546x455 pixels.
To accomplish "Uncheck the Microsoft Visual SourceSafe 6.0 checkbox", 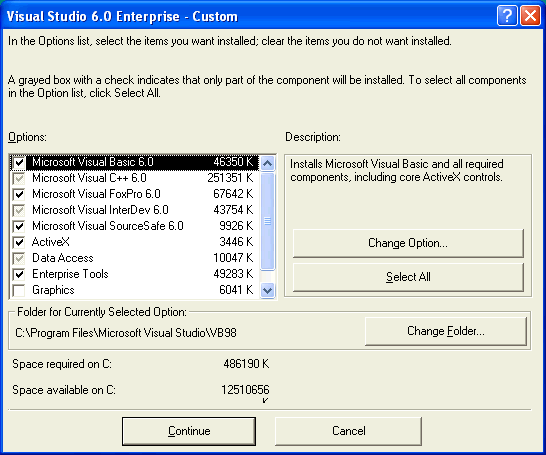I will pyautogui.click(x=19, y=226).
